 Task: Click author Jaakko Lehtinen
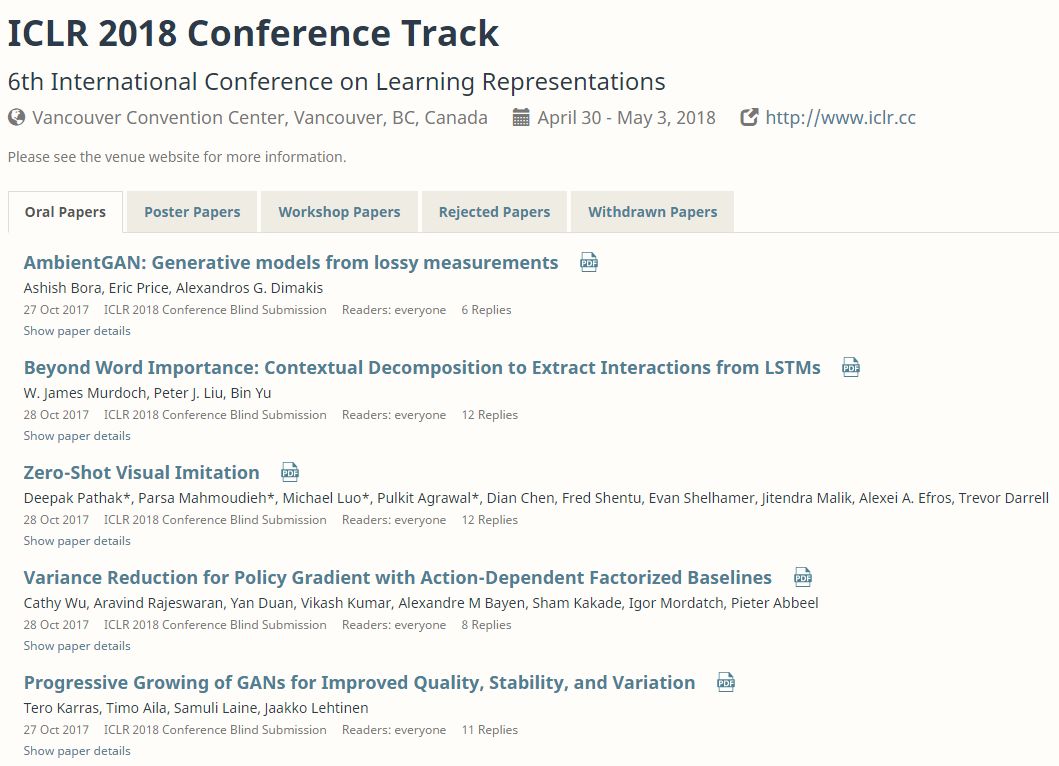pos(317,708)
